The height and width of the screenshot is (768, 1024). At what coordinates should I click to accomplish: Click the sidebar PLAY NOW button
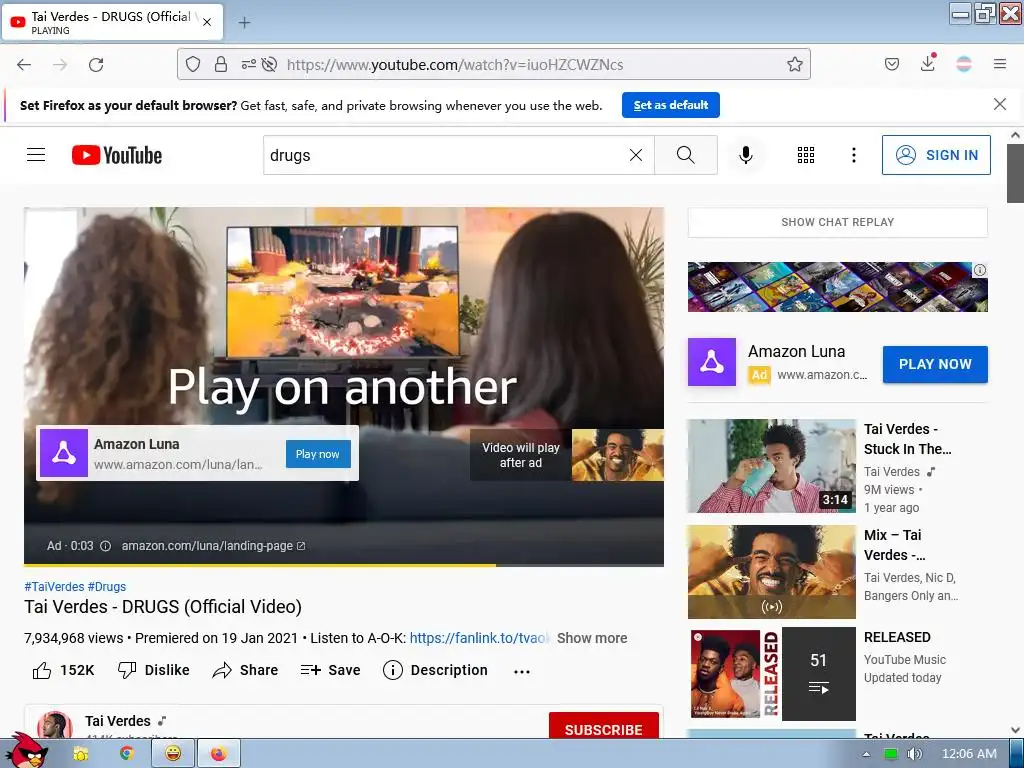935,364
